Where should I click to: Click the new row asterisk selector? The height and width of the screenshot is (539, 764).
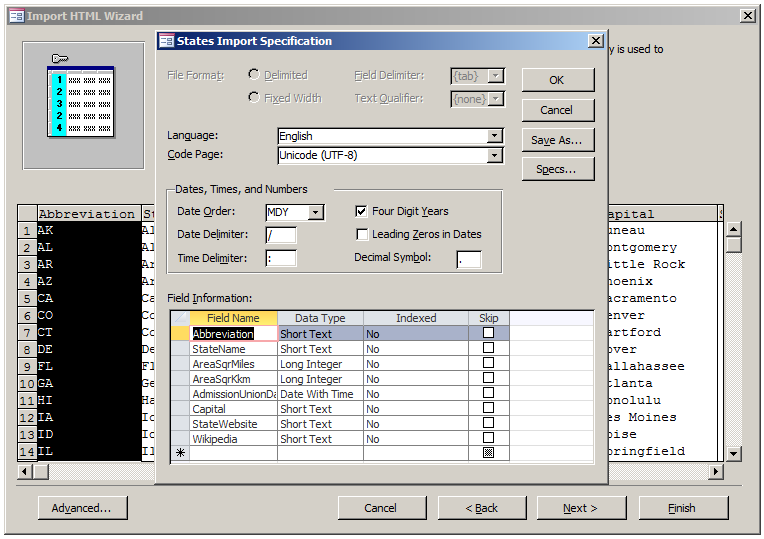180,453
